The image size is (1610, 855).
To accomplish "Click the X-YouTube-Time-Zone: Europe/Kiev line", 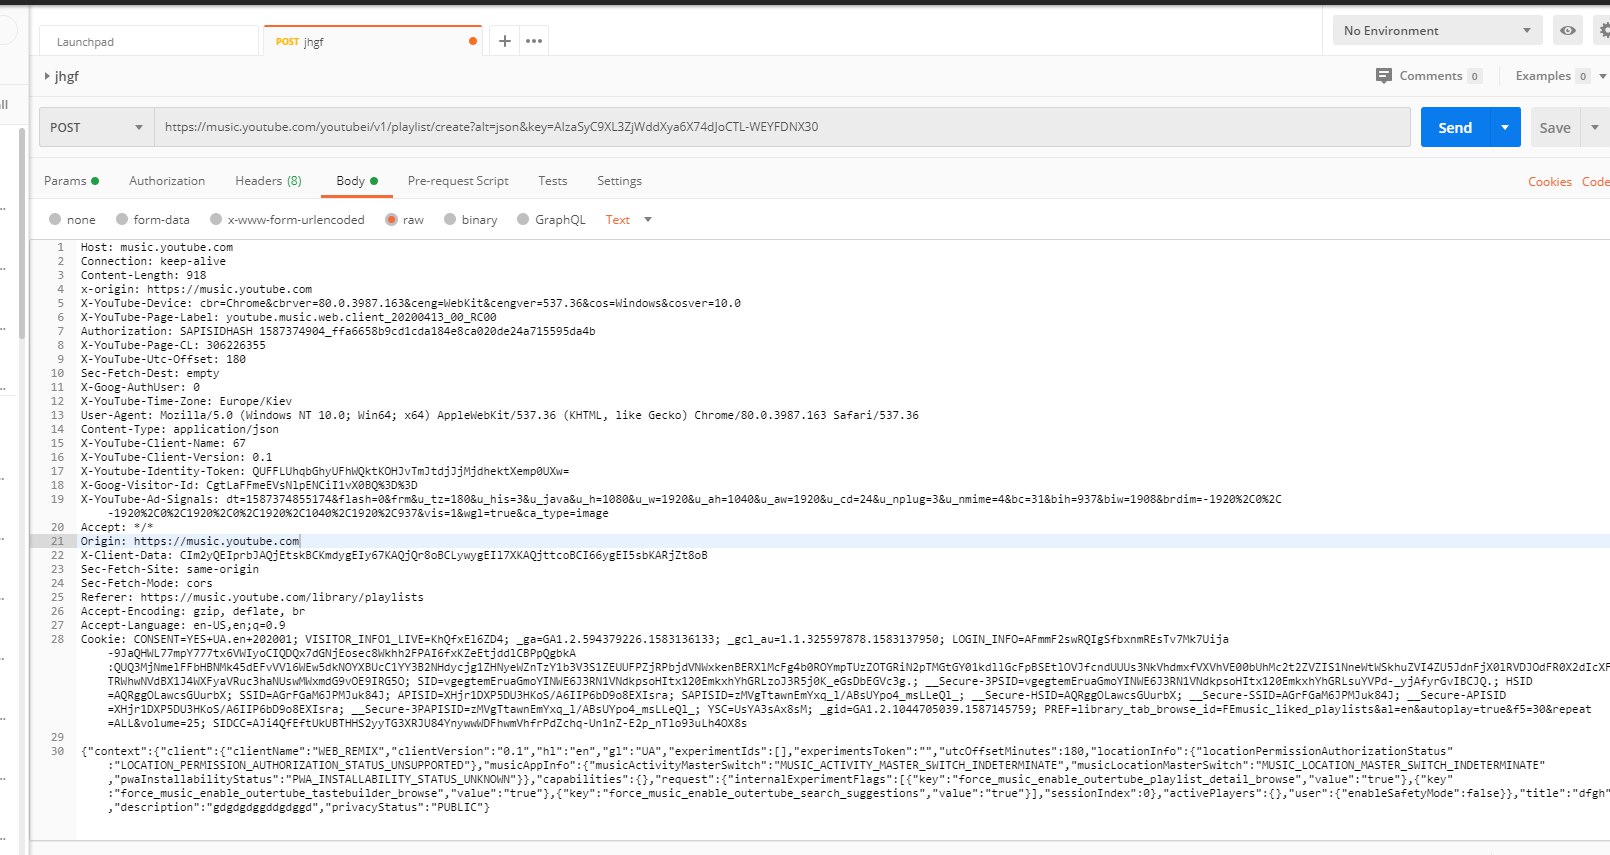I will pos(186,401).
